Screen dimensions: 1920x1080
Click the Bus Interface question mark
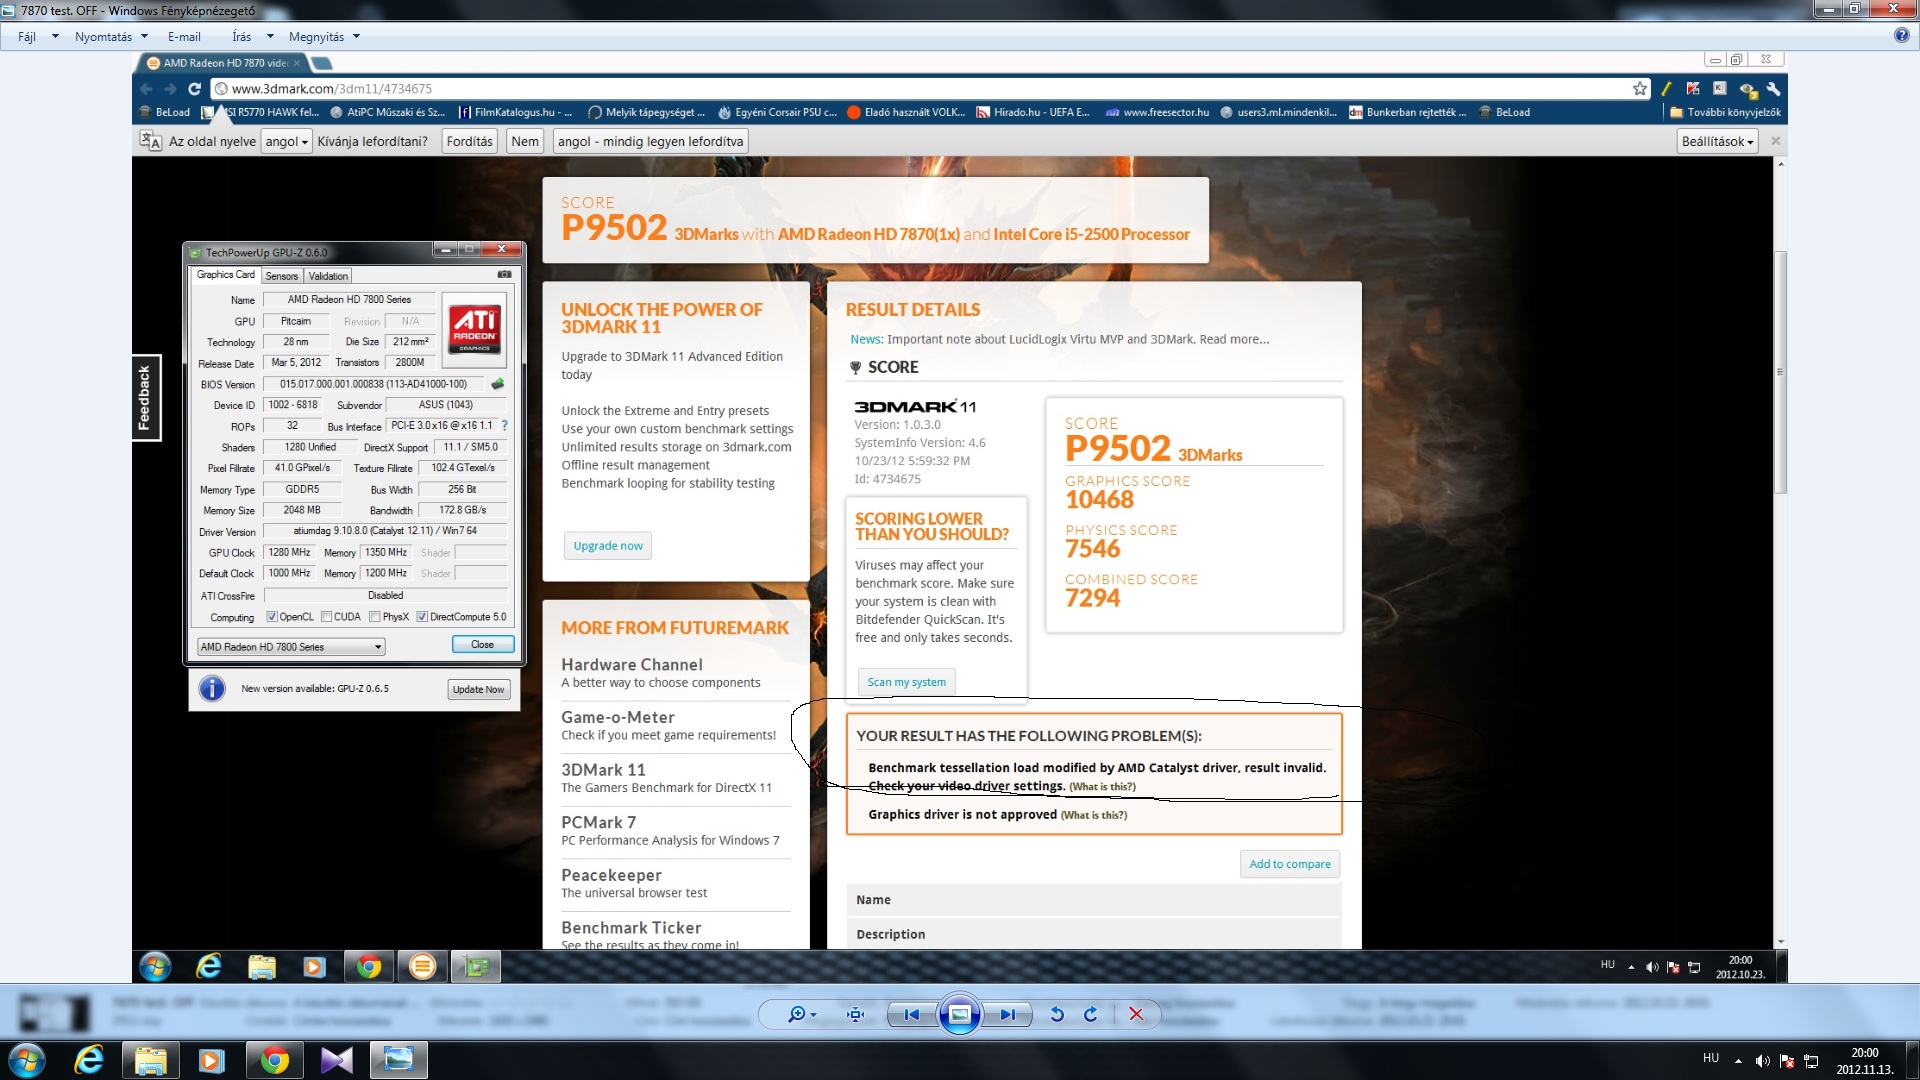point(504,426)
